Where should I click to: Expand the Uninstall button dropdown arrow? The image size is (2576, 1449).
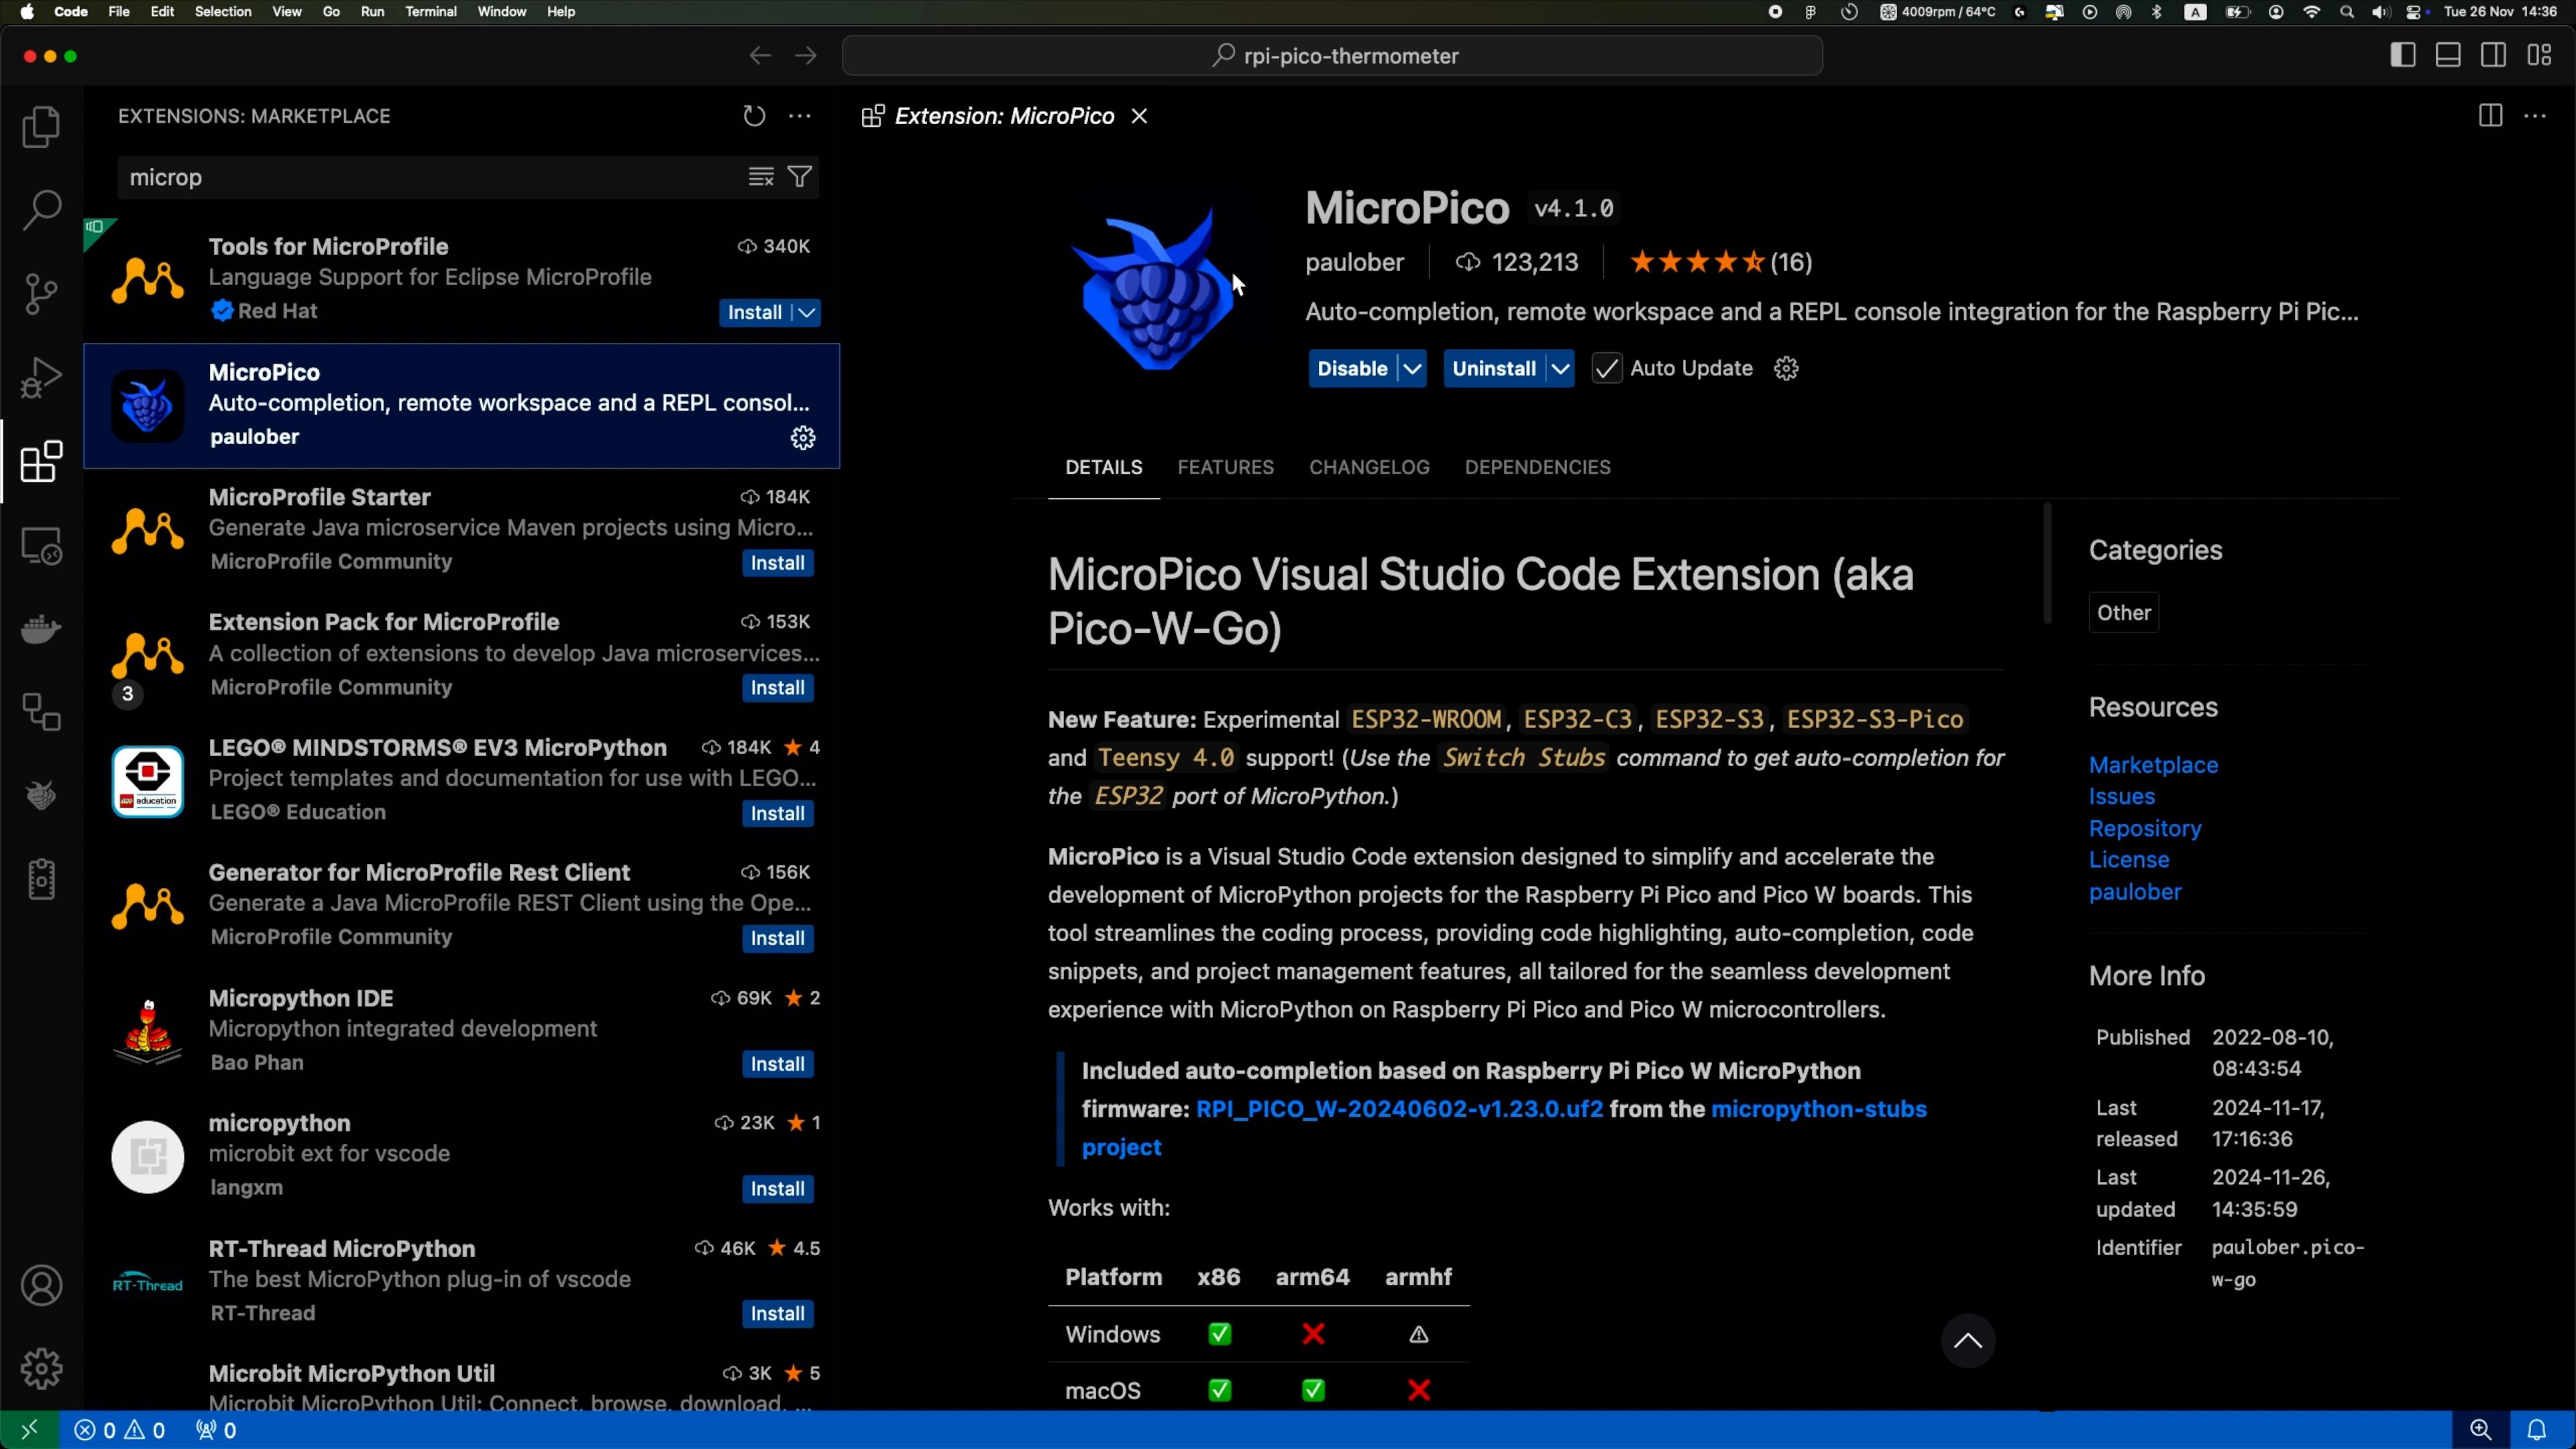(1560, 368)
